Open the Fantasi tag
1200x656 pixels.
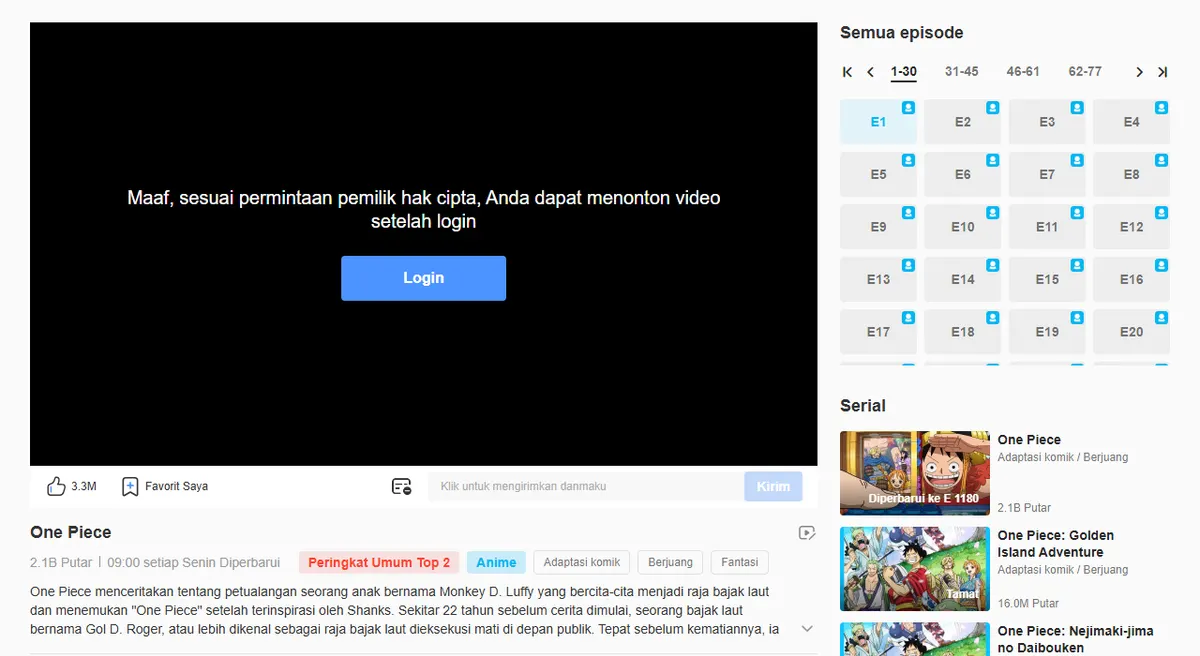pos(740,562)
